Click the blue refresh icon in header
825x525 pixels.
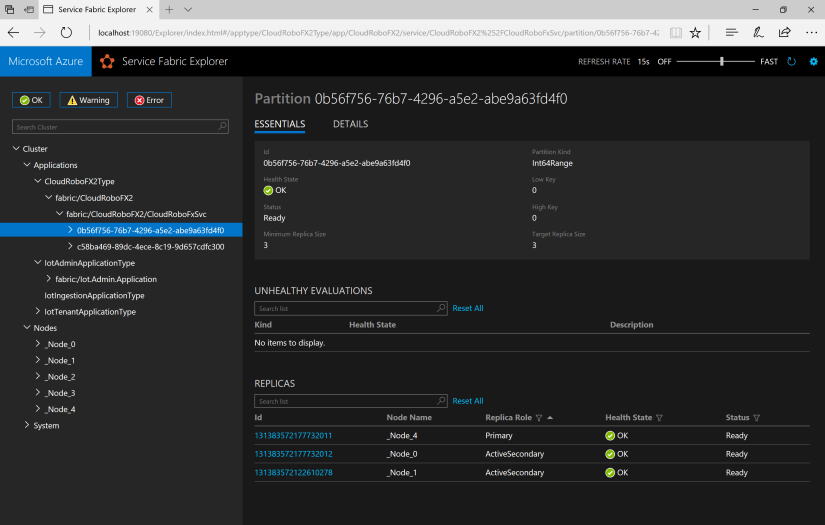(x=792, y=62)
